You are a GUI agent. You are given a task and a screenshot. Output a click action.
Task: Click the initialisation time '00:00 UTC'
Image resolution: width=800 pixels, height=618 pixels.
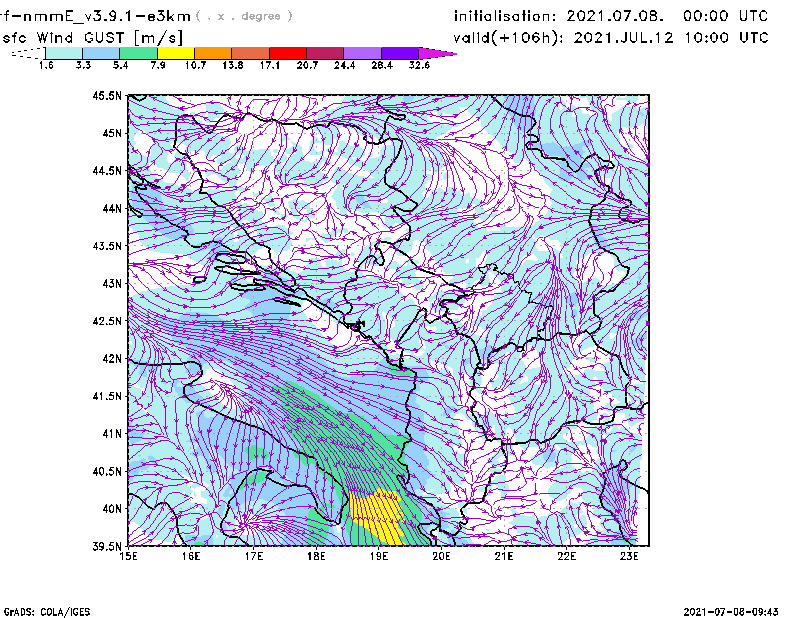pyautogui.click(x=726, y=16)
